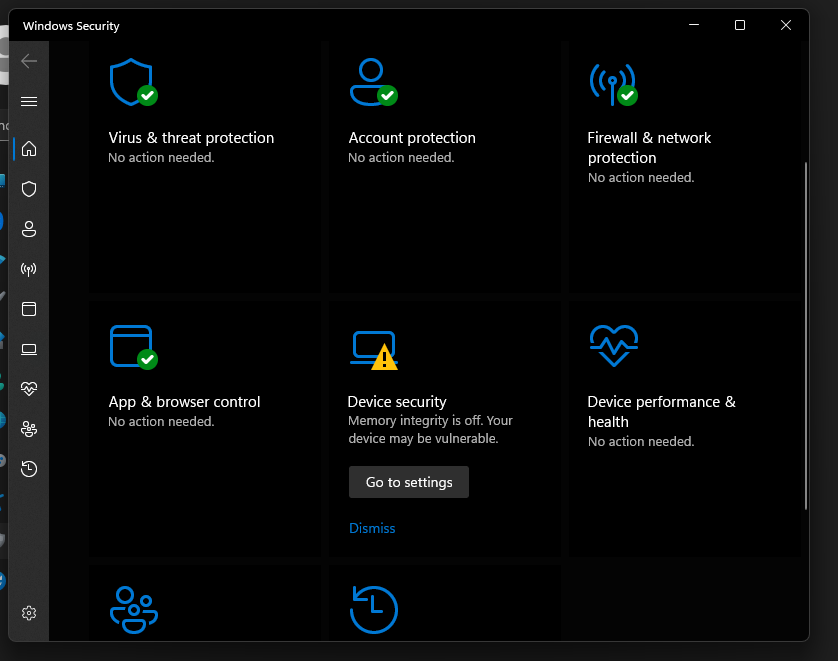Click the large Account protection person icon

pyautogui.click(x=374, y=82)
